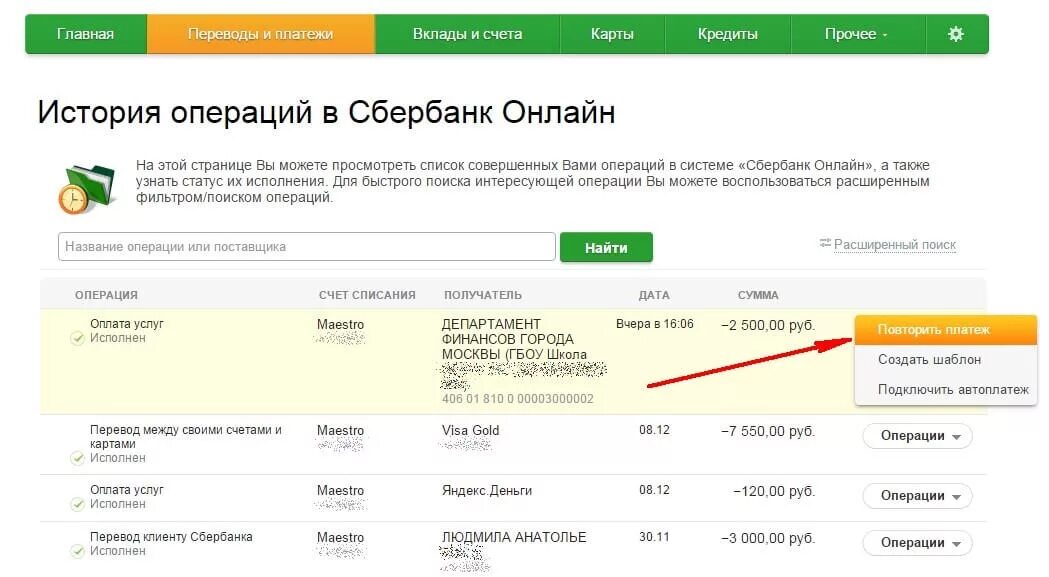
Task: Expand Операции dropdown for Visa Gold row
Action: click(x=917, y=436)
